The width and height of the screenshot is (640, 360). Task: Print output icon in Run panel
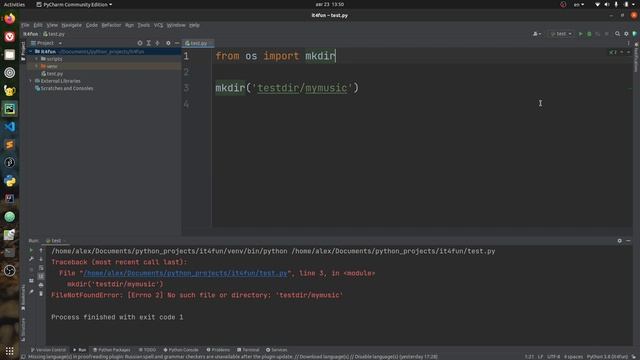[41, 285]
